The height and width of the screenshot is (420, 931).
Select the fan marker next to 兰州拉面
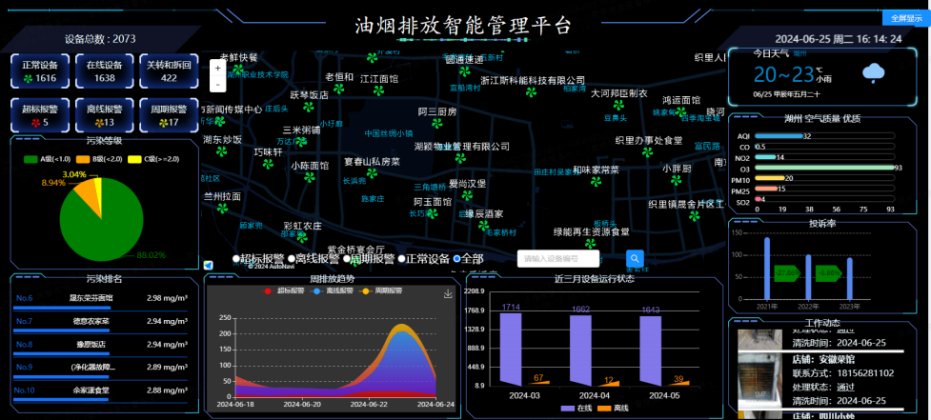(x=222, y=209)
